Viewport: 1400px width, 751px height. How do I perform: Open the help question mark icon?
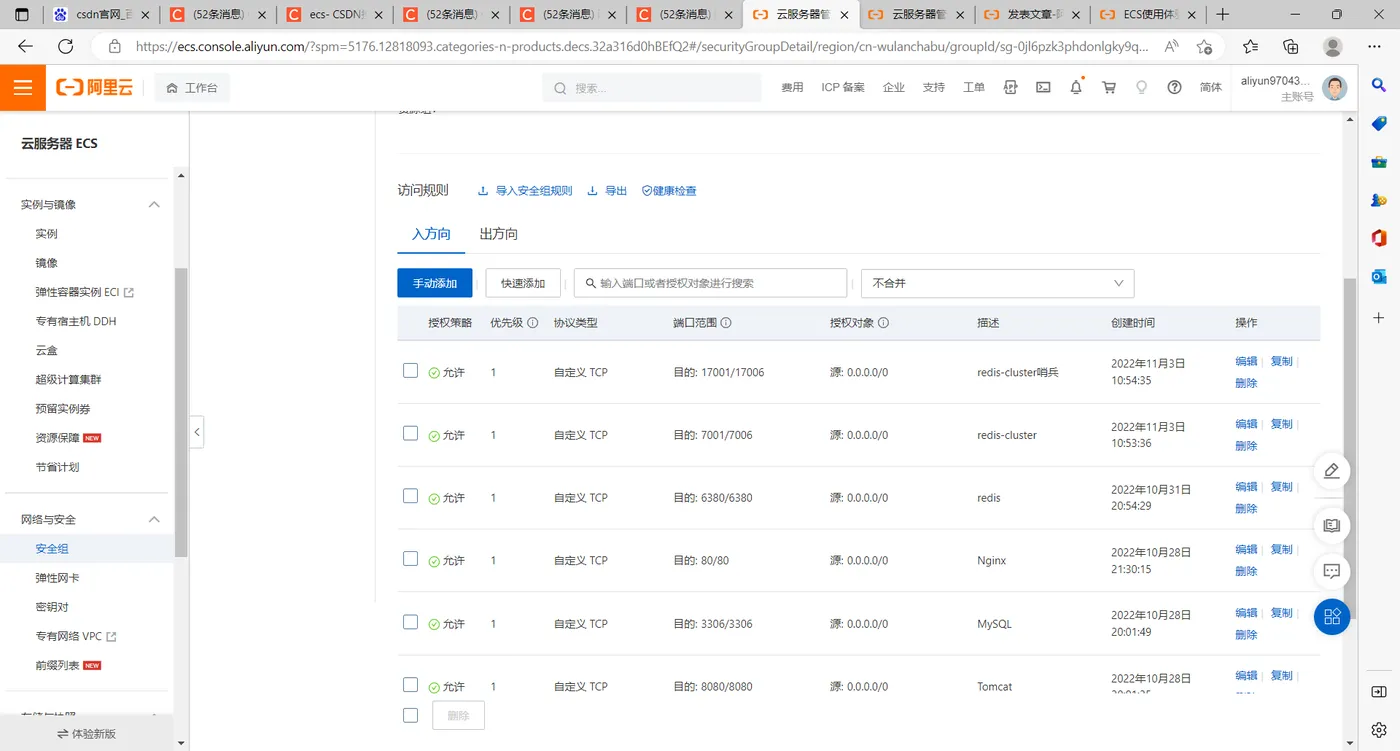point(1175,88)
